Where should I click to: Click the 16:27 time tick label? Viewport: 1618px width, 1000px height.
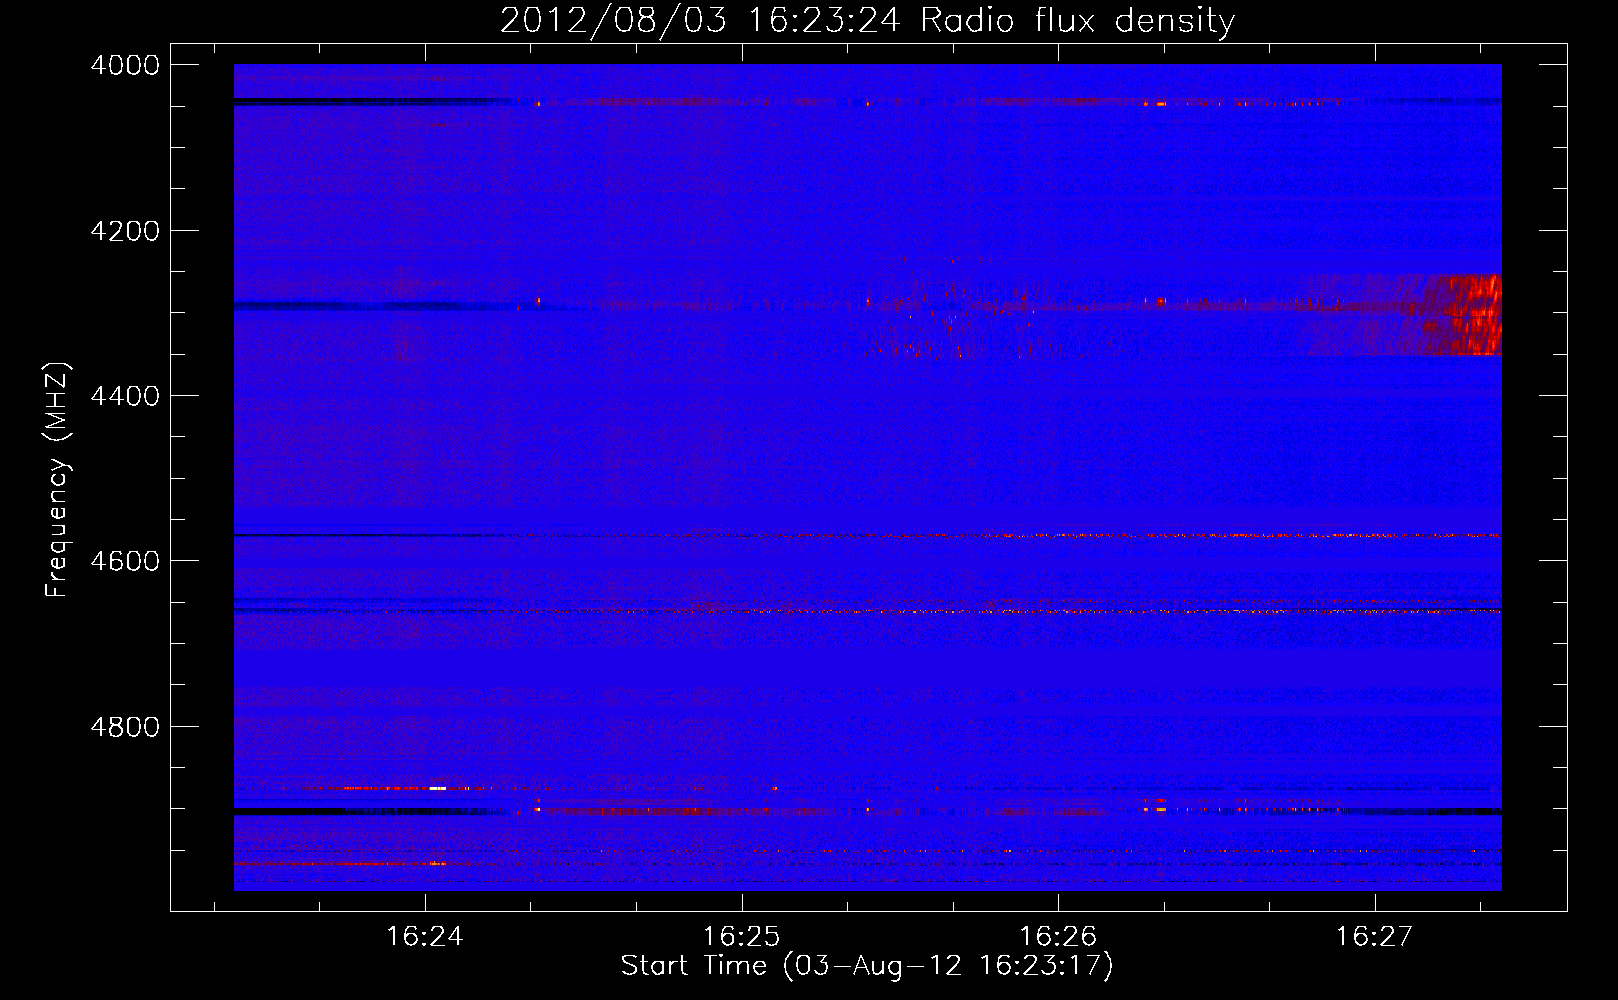pos(1375,937)
